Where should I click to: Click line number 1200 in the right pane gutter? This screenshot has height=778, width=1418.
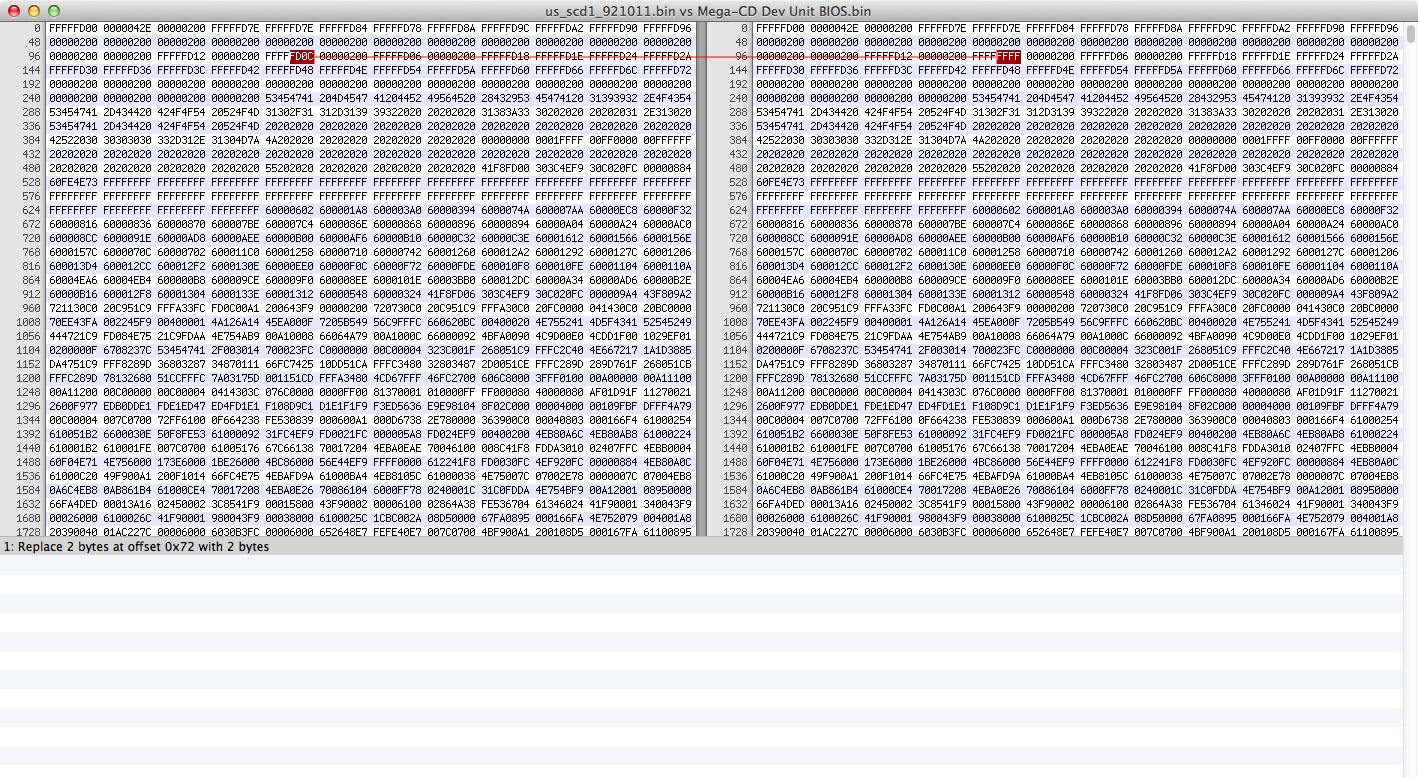[x=734, y=379]
